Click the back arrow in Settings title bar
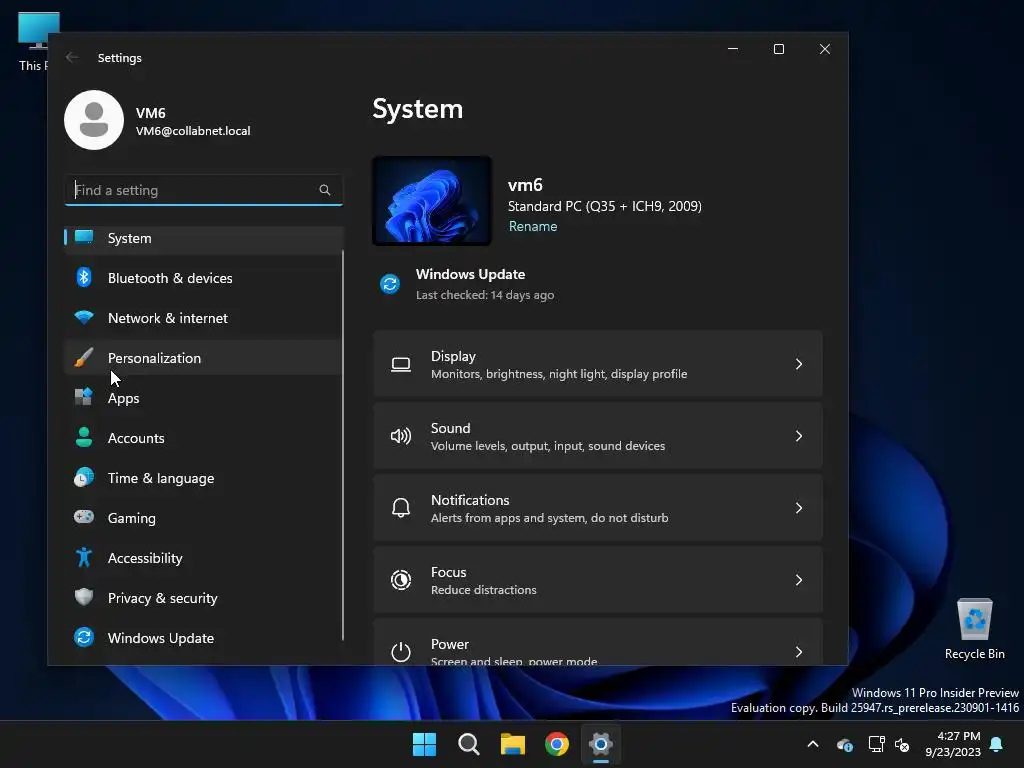 (72, 57)
